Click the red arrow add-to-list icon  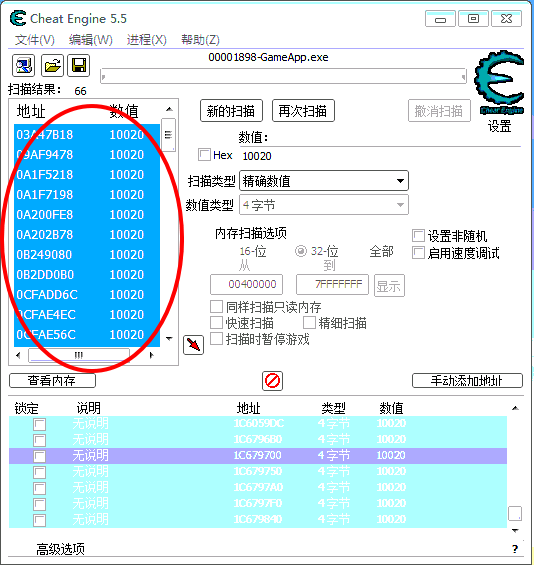193,345
